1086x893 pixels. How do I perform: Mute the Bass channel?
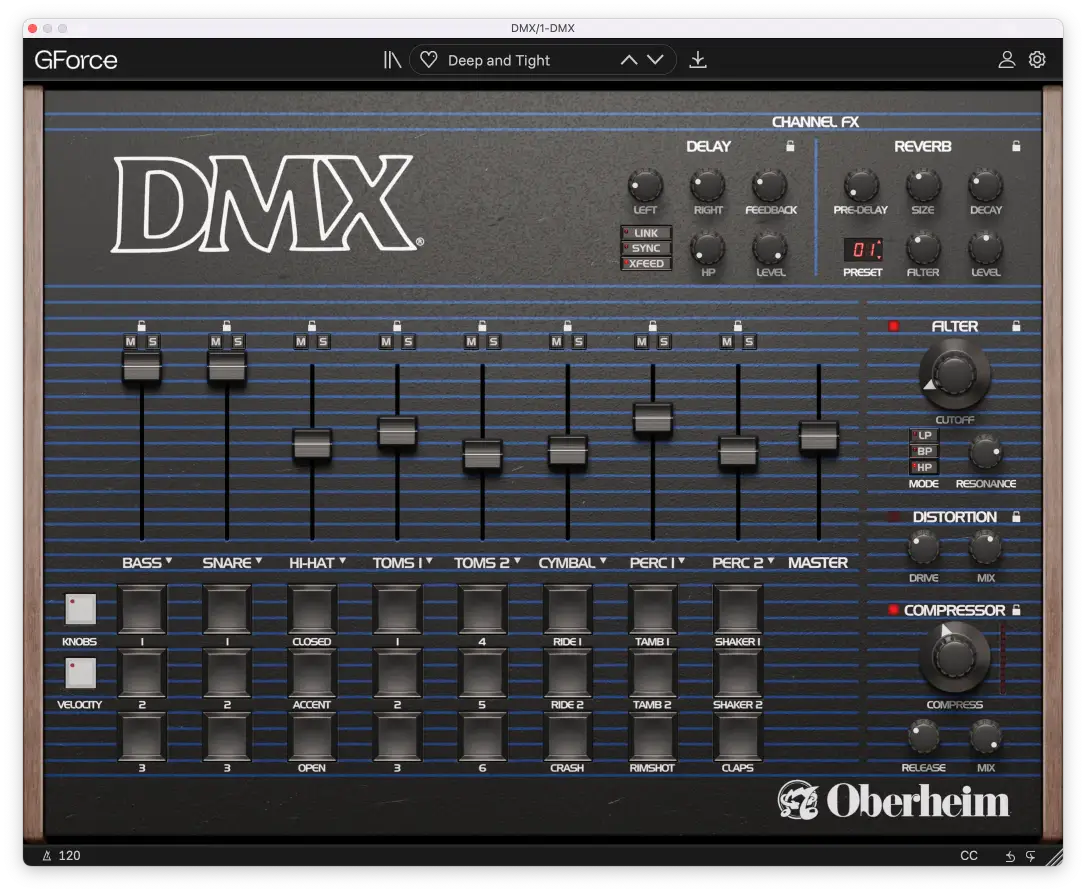click(131, 342)
